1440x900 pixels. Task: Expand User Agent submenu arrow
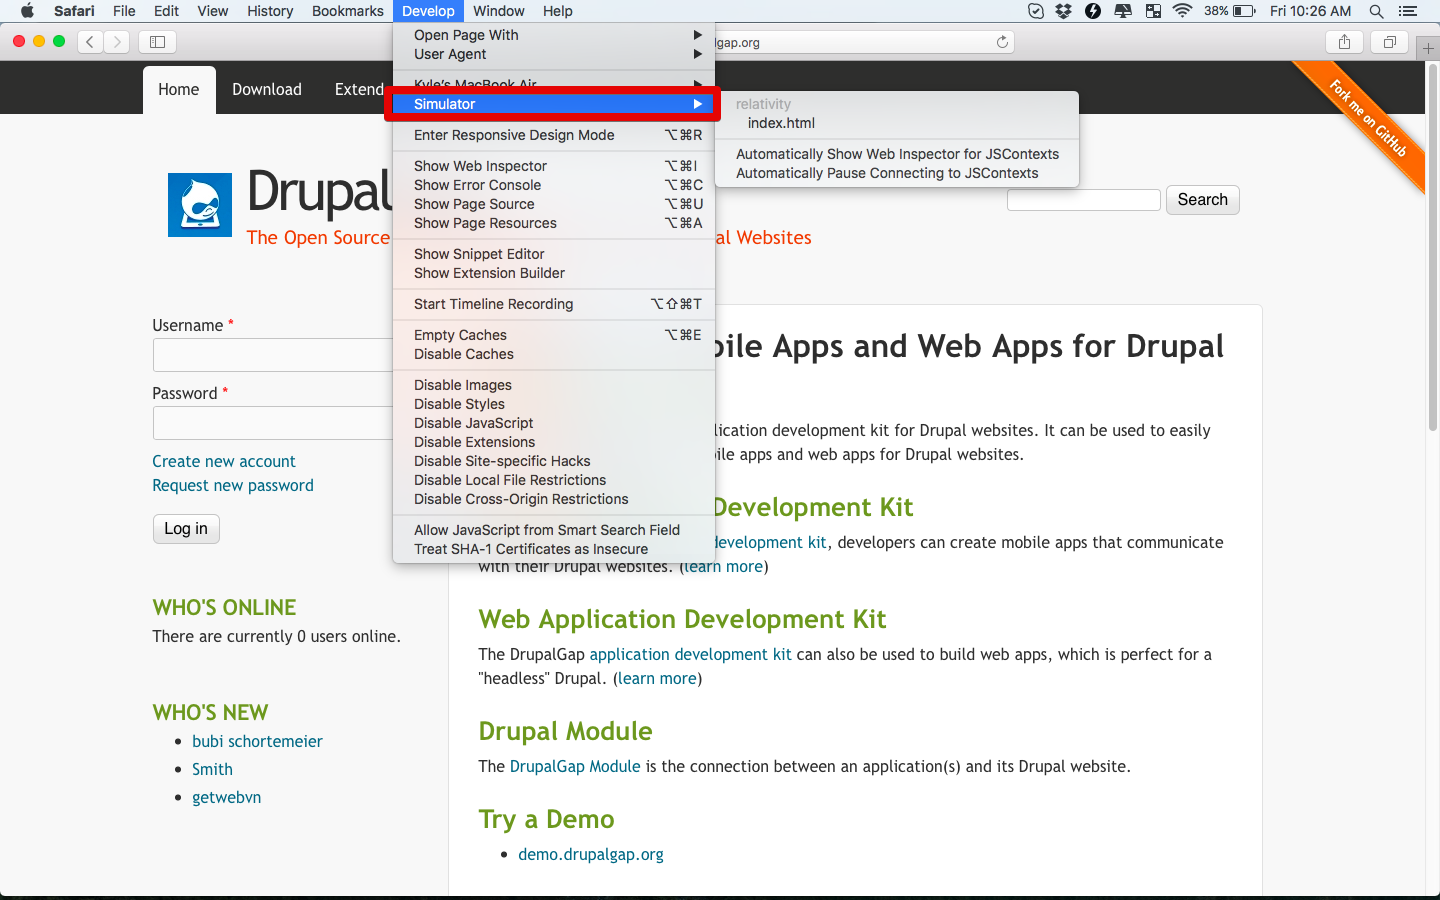pyautogui.click(x=698, y=54)
